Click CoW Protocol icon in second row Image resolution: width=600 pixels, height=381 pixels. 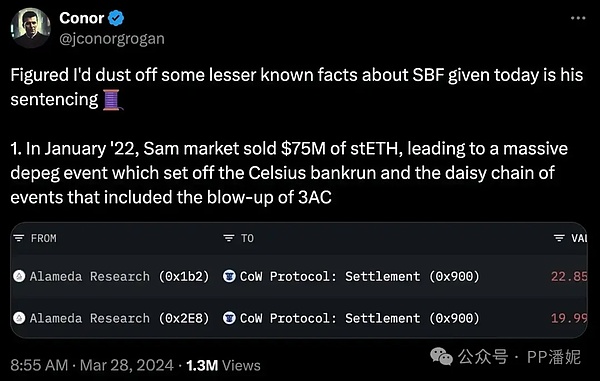coord(229,318)
